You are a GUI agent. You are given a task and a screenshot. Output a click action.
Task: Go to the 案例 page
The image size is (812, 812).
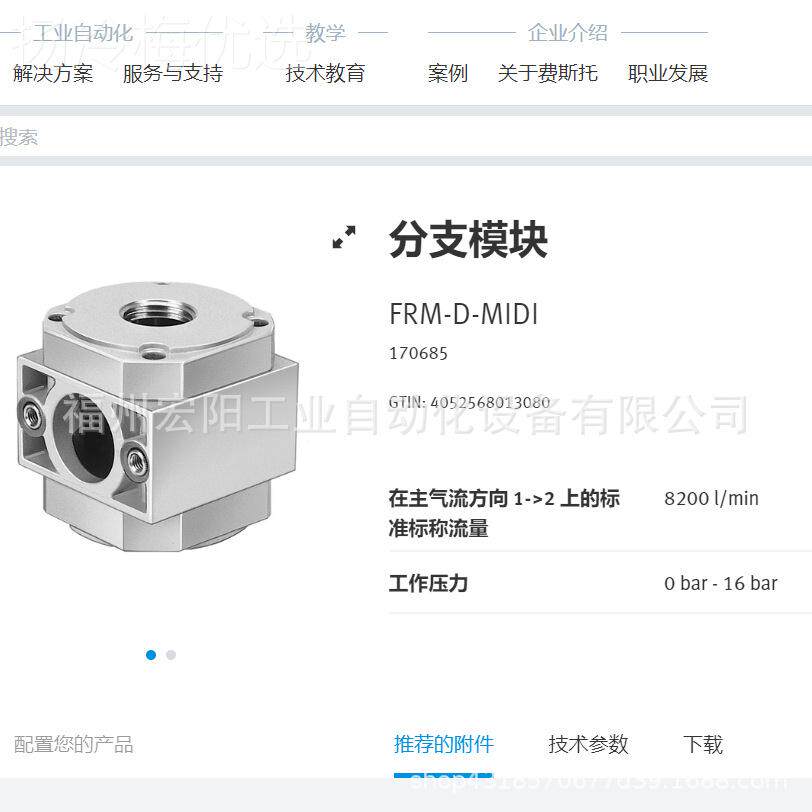point(448,73)
